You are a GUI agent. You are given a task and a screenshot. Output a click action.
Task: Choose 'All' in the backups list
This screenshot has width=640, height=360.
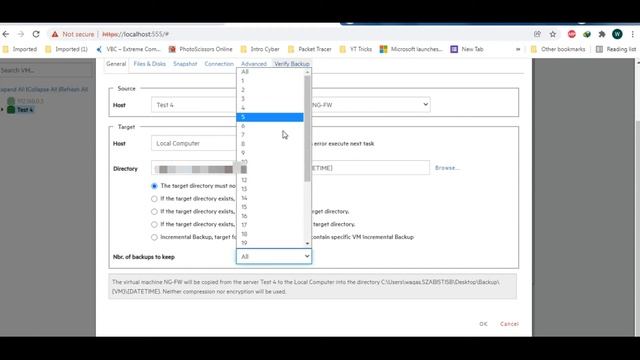[x=270, y=72]
